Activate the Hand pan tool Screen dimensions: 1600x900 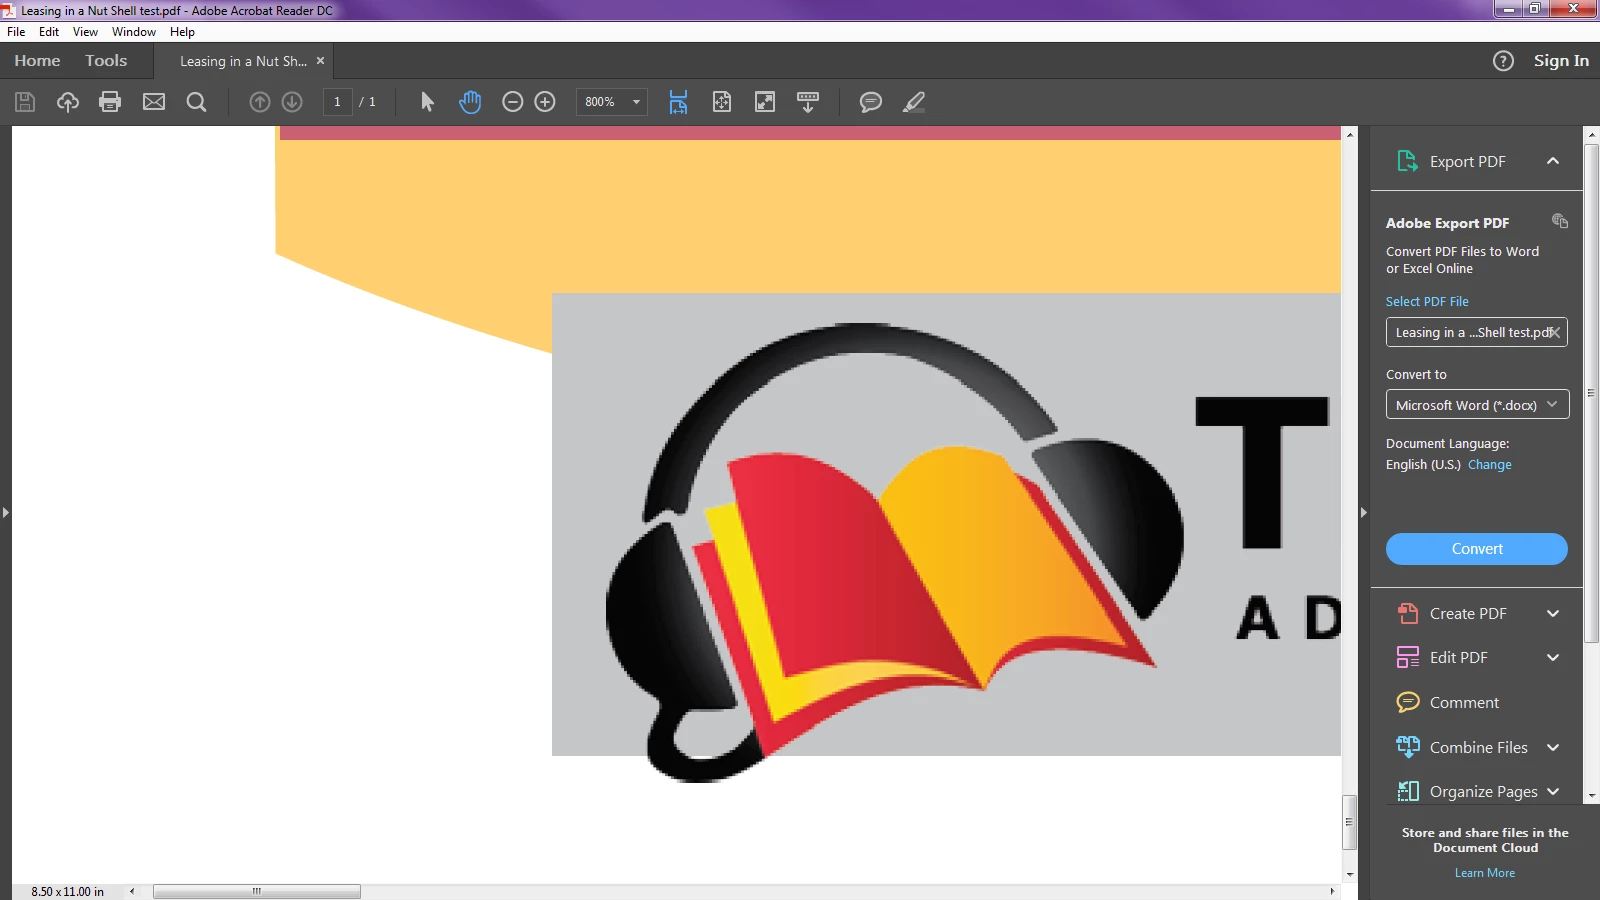(470, 102)
